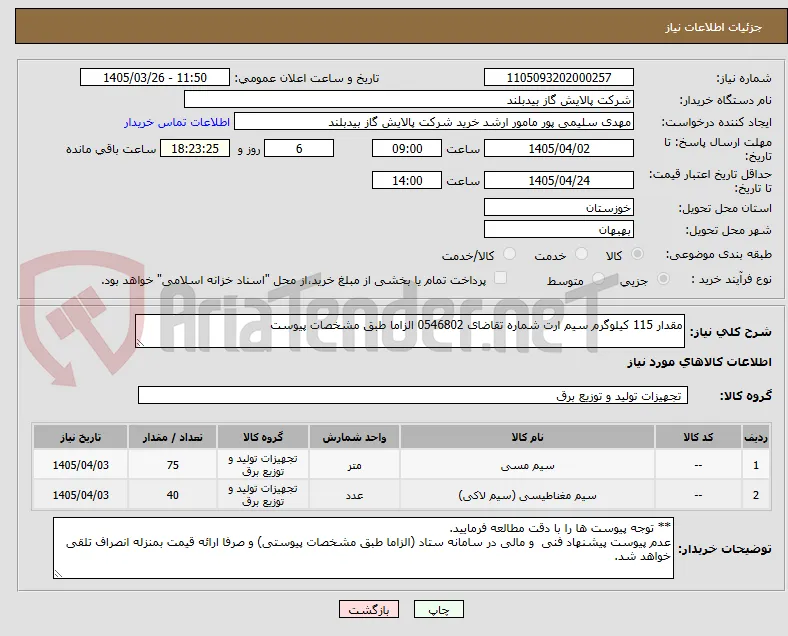The width and height of the screenshot is (788, 636).
Task: Click the ردیف column header
Action: (x=755, y=437)
